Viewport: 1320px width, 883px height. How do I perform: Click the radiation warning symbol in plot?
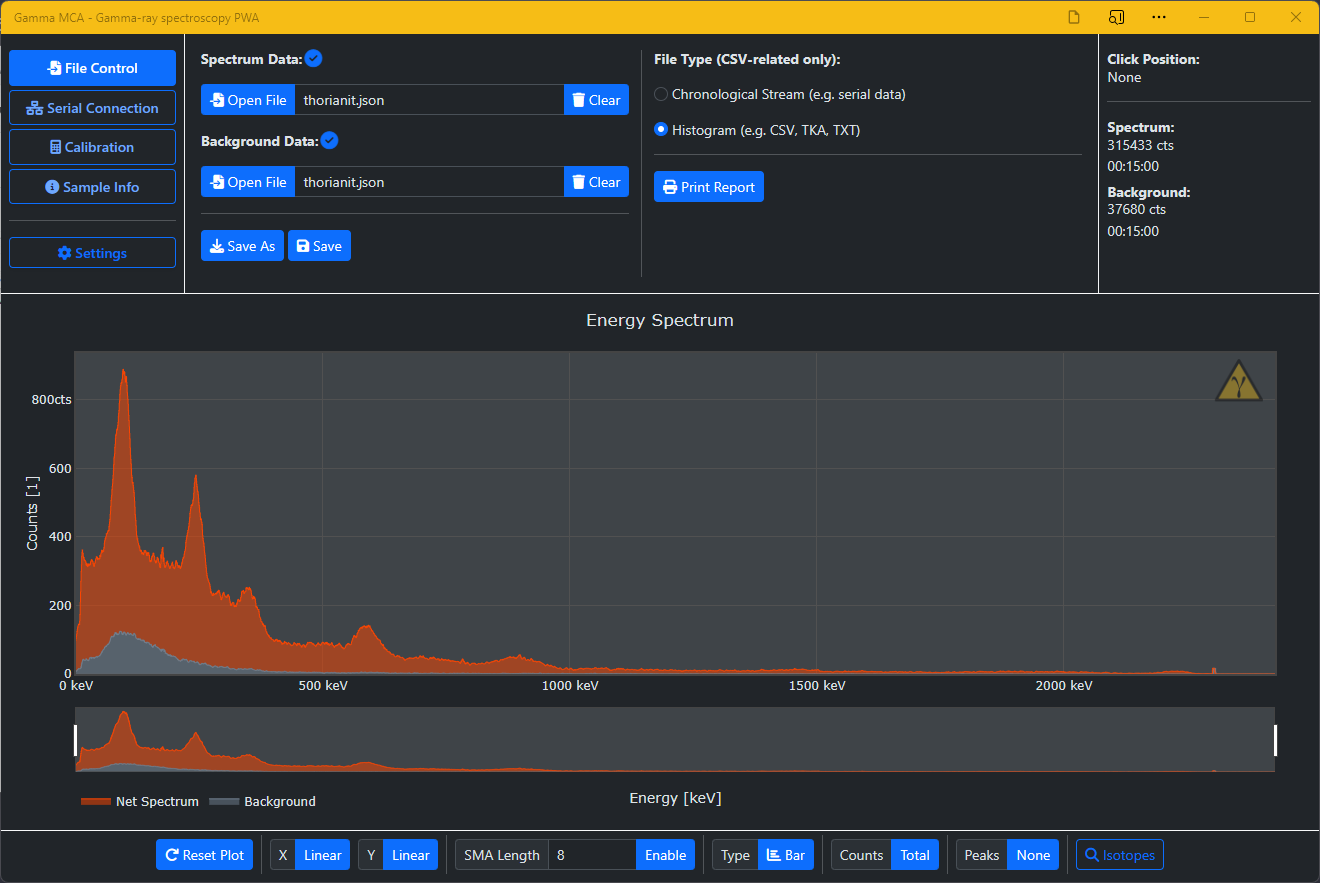tap(1239, 381)
